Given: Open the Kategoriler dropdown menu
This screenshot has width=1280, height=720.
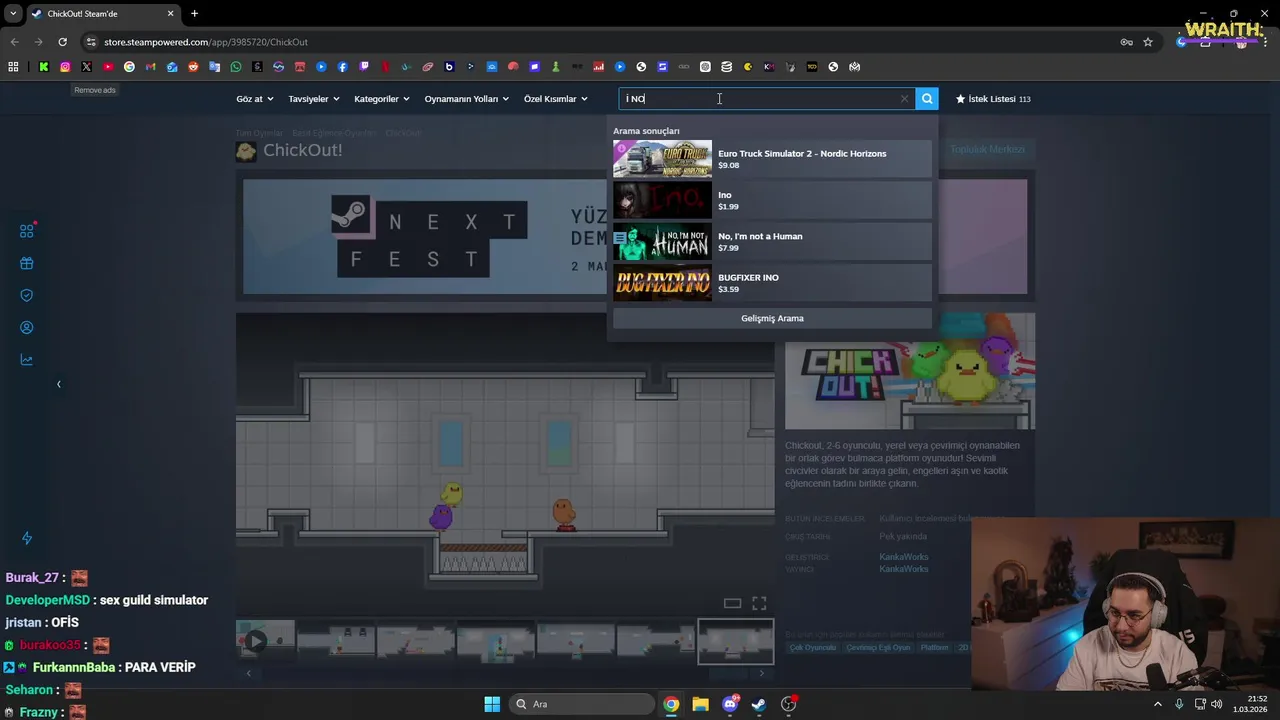Looking at the screenshot, I should point(382,99).
